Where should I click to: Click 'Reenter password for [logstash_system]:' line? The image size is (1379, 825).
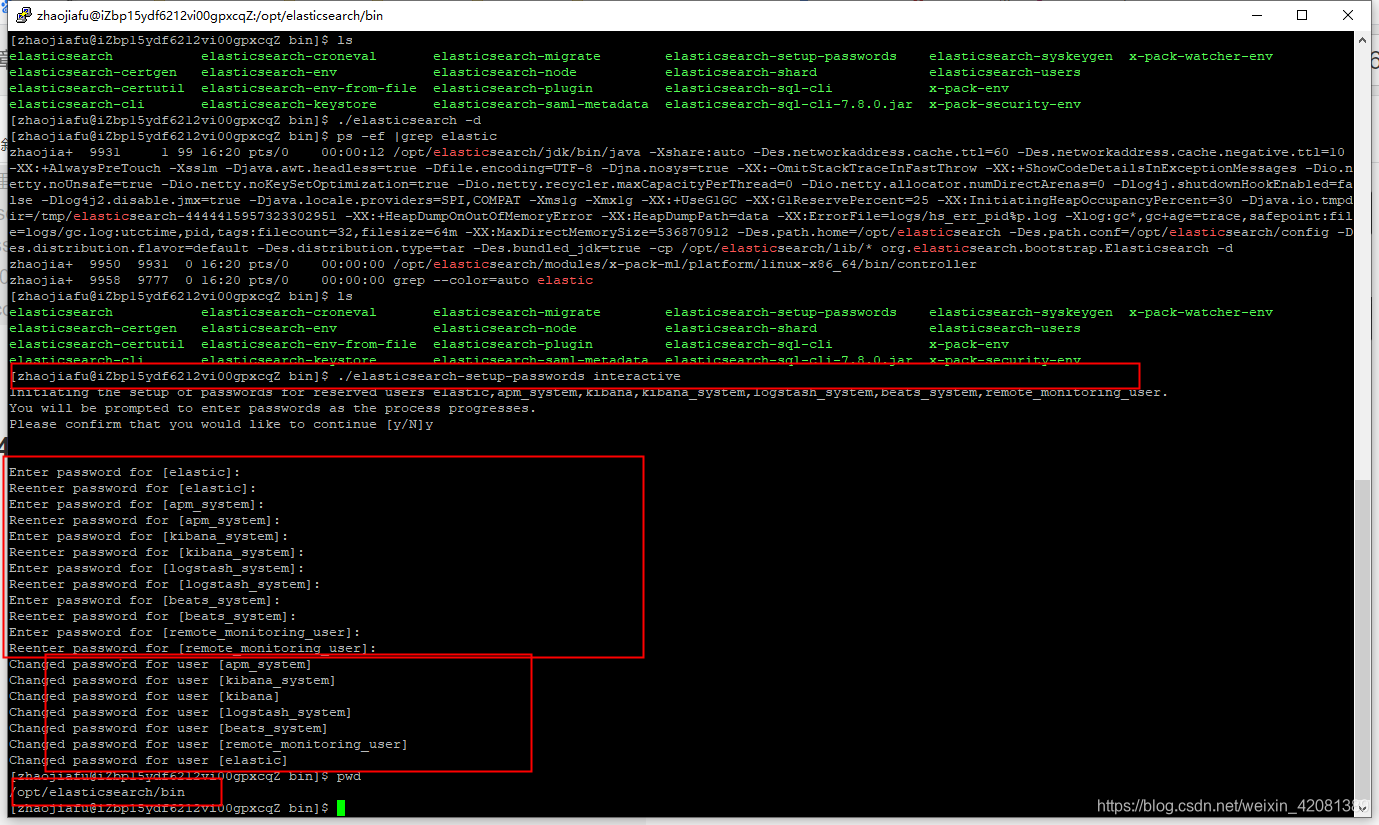[165, 584]
